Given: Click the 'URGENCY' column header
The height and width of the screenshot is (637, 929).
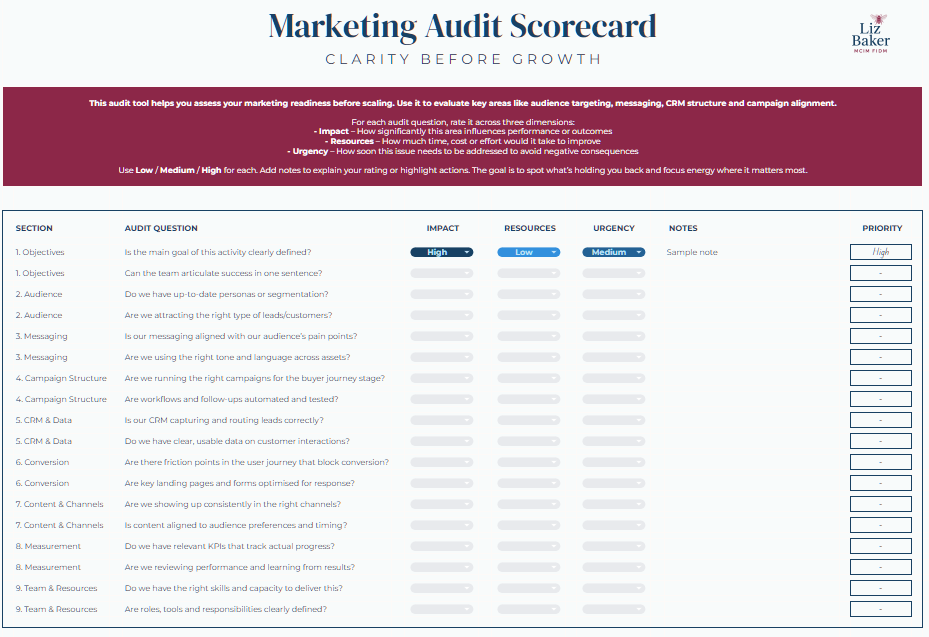Looking at the screenshot, I should 614,228.
